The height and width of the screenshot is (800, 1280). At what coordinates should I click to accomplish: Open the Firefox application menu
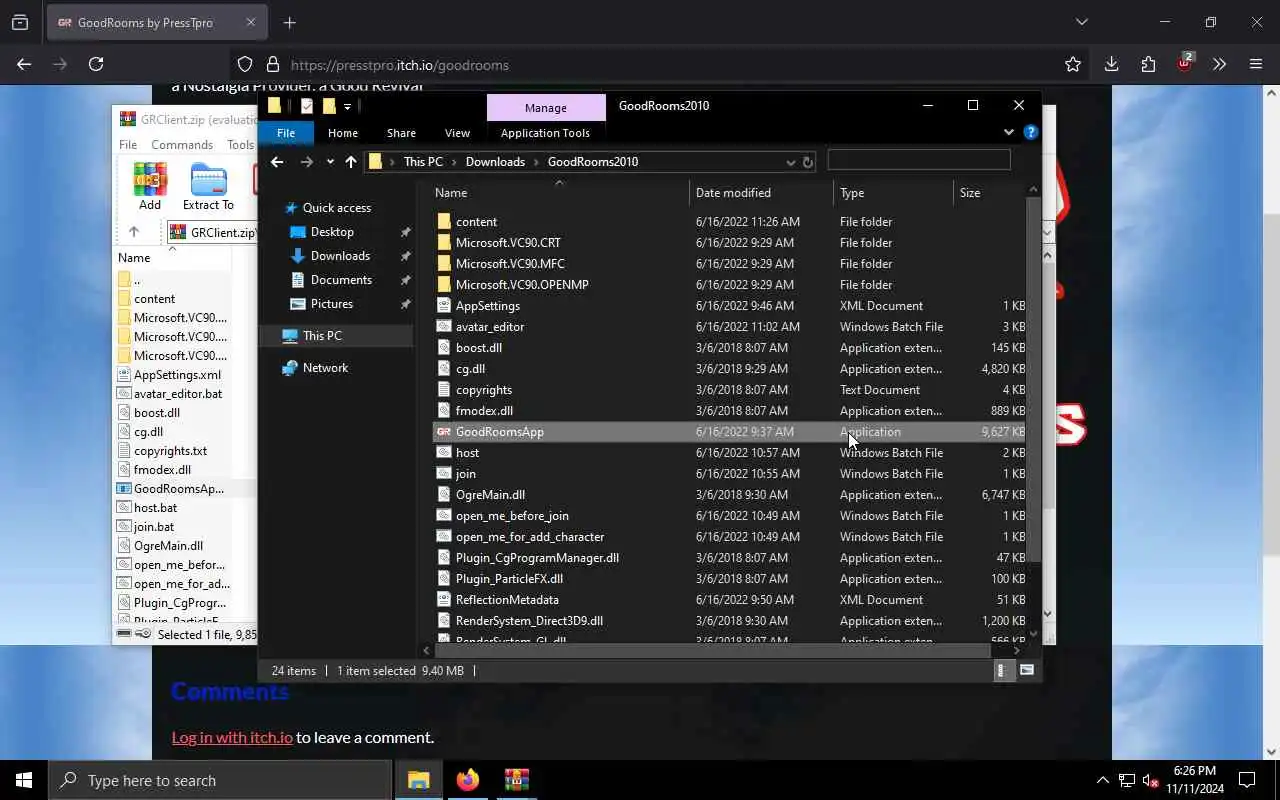pyautogui.click(x=1256, y=64)
